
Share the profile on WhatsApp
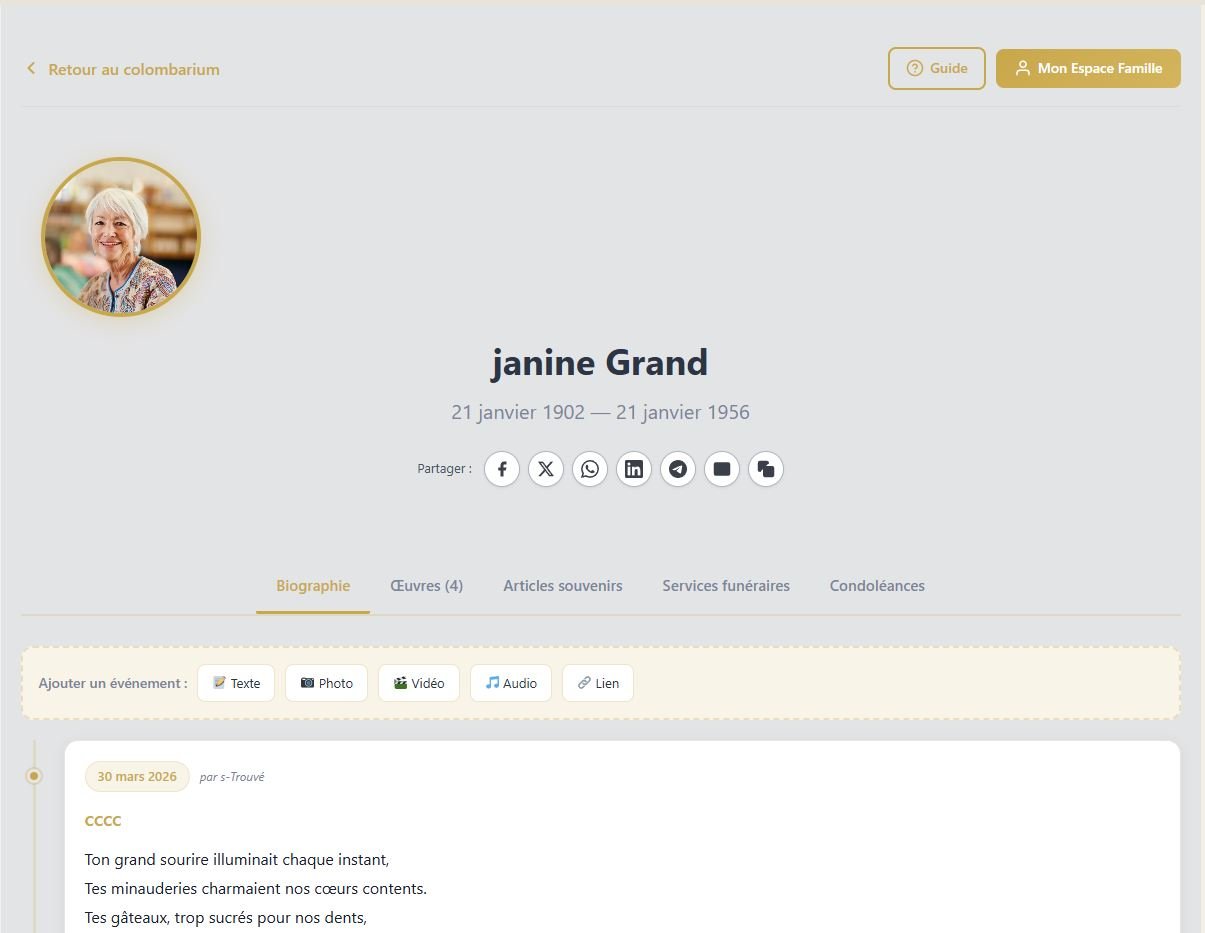(589, 469)
